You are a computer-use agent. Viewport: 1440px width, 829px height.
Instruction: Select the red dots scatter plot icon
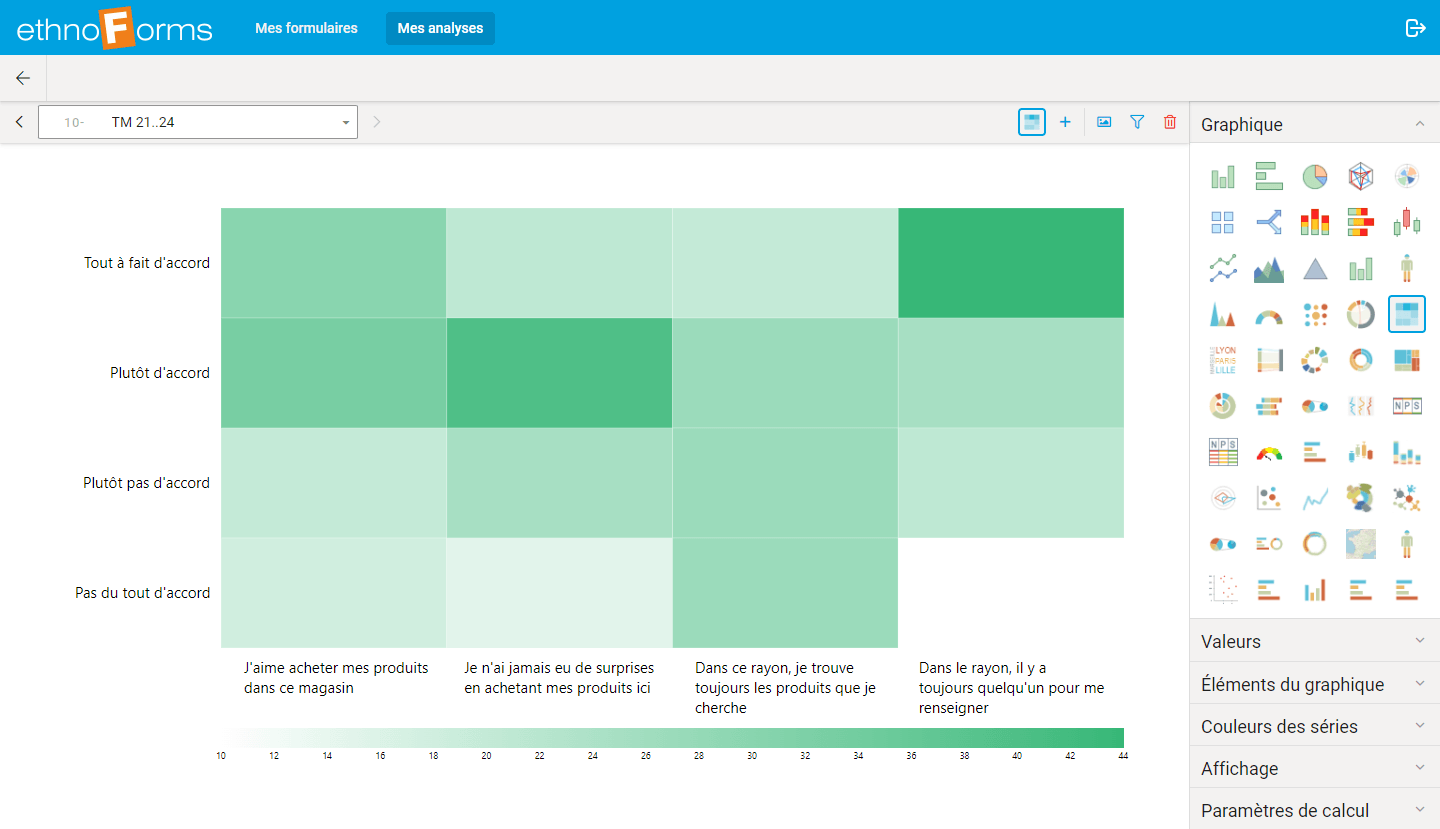1222,590
